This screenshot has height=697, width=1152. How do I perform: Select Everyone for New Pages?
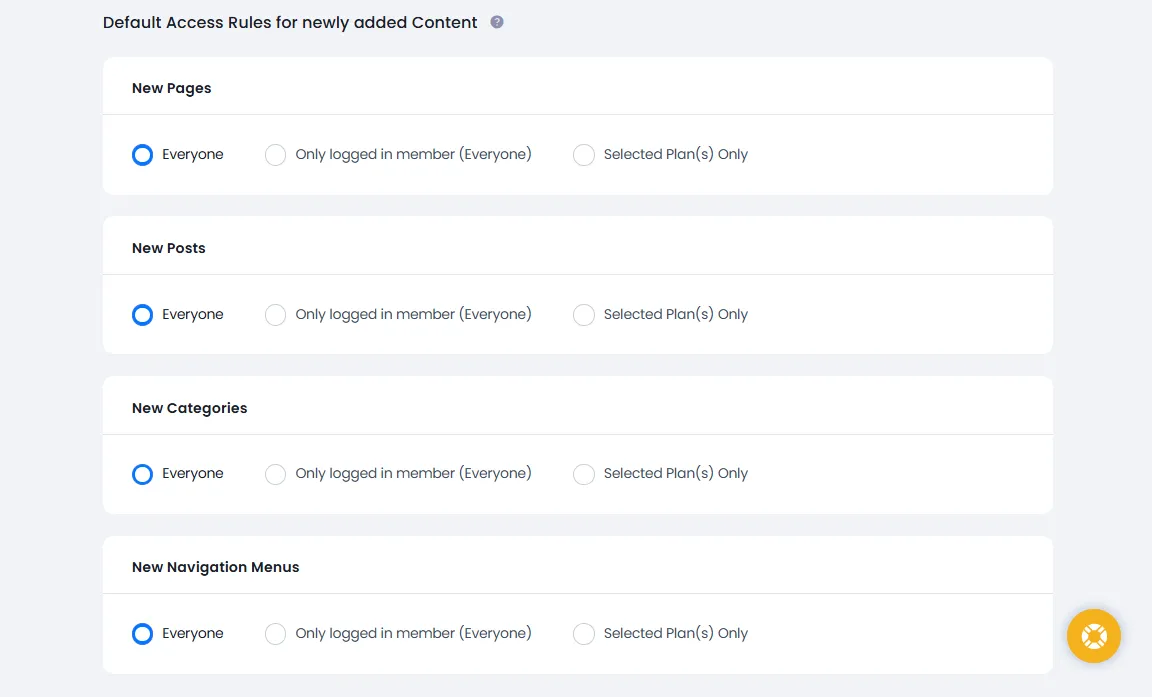pyautogui.click(x=143, y=155)
